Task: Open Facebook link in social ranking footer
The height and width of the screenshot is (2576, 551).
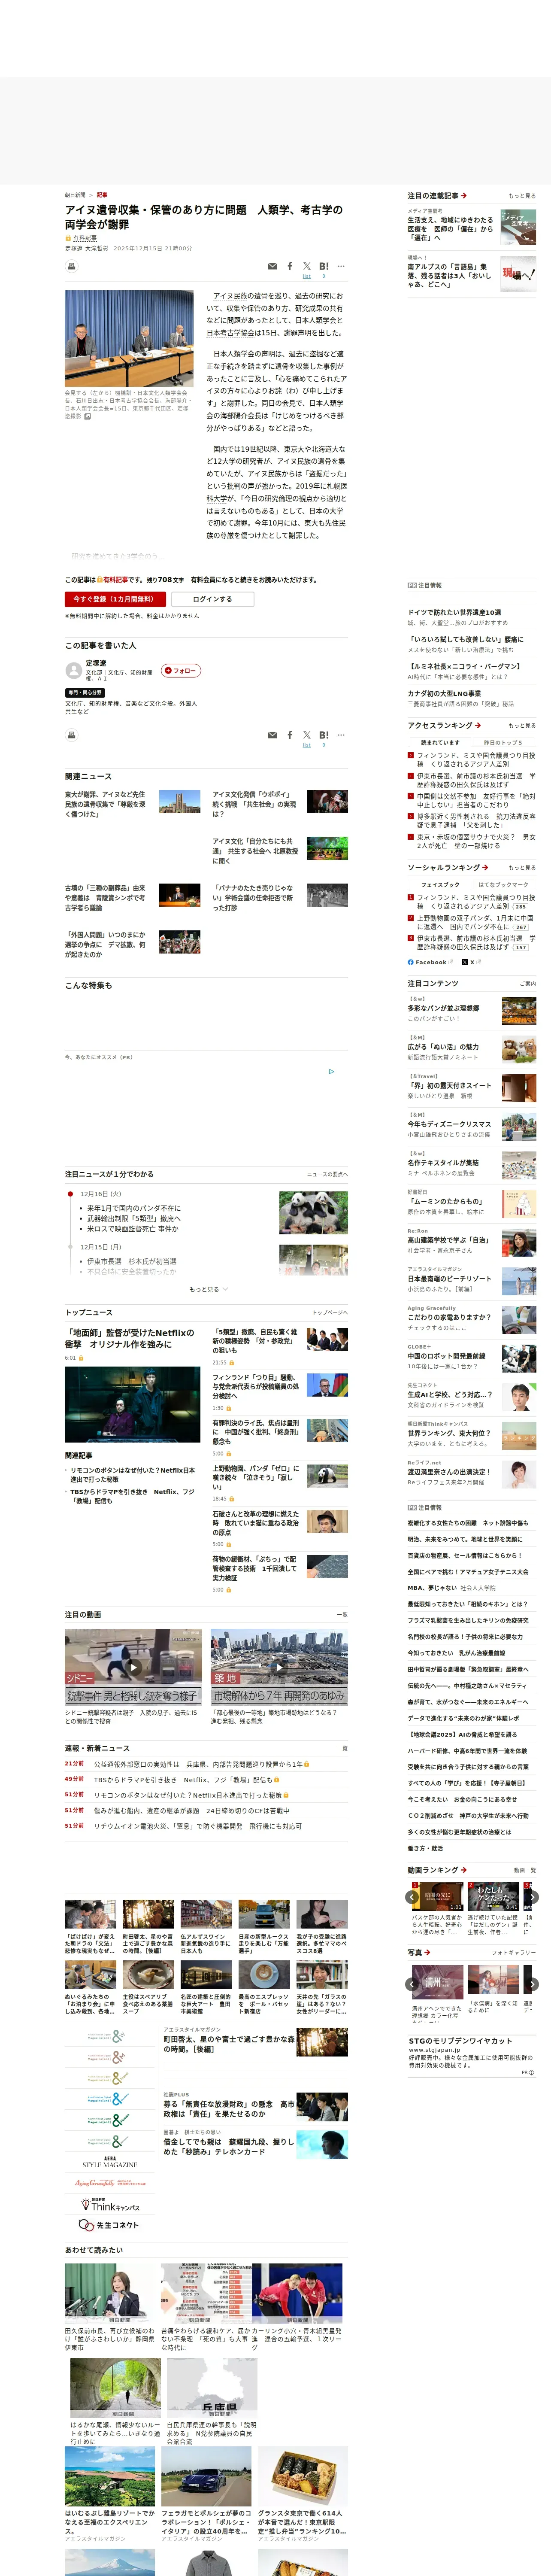Action: point(430,962)
